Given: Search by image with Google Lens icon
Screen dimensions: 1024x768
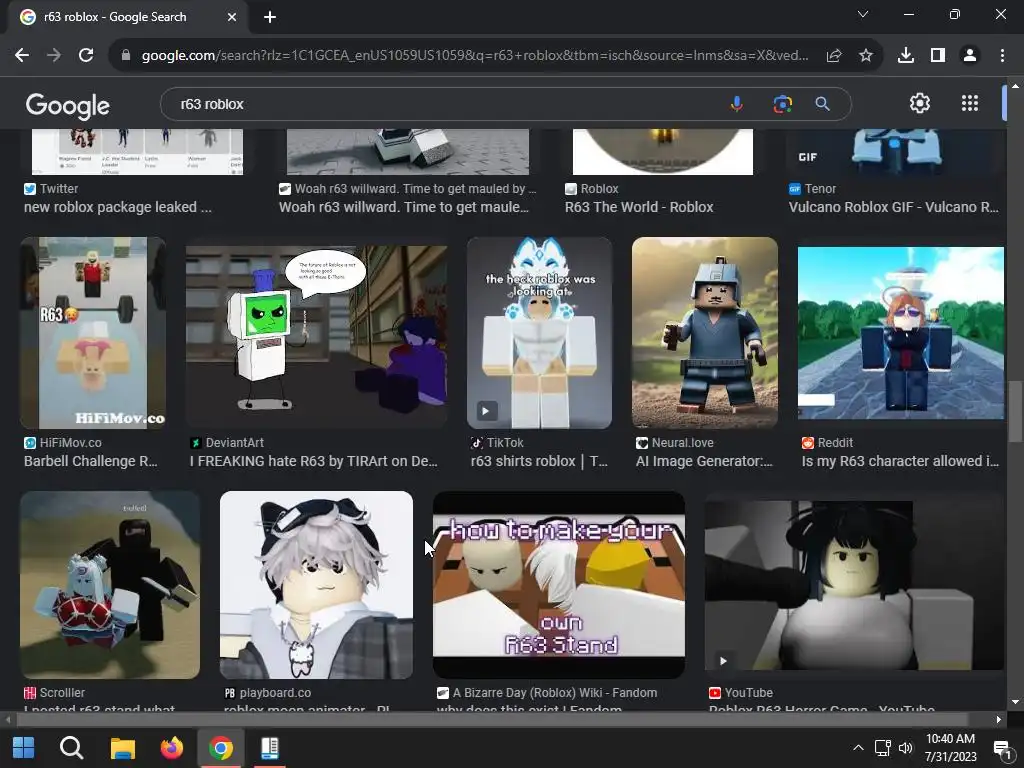Looking at the screenshot, I should 782,104.
